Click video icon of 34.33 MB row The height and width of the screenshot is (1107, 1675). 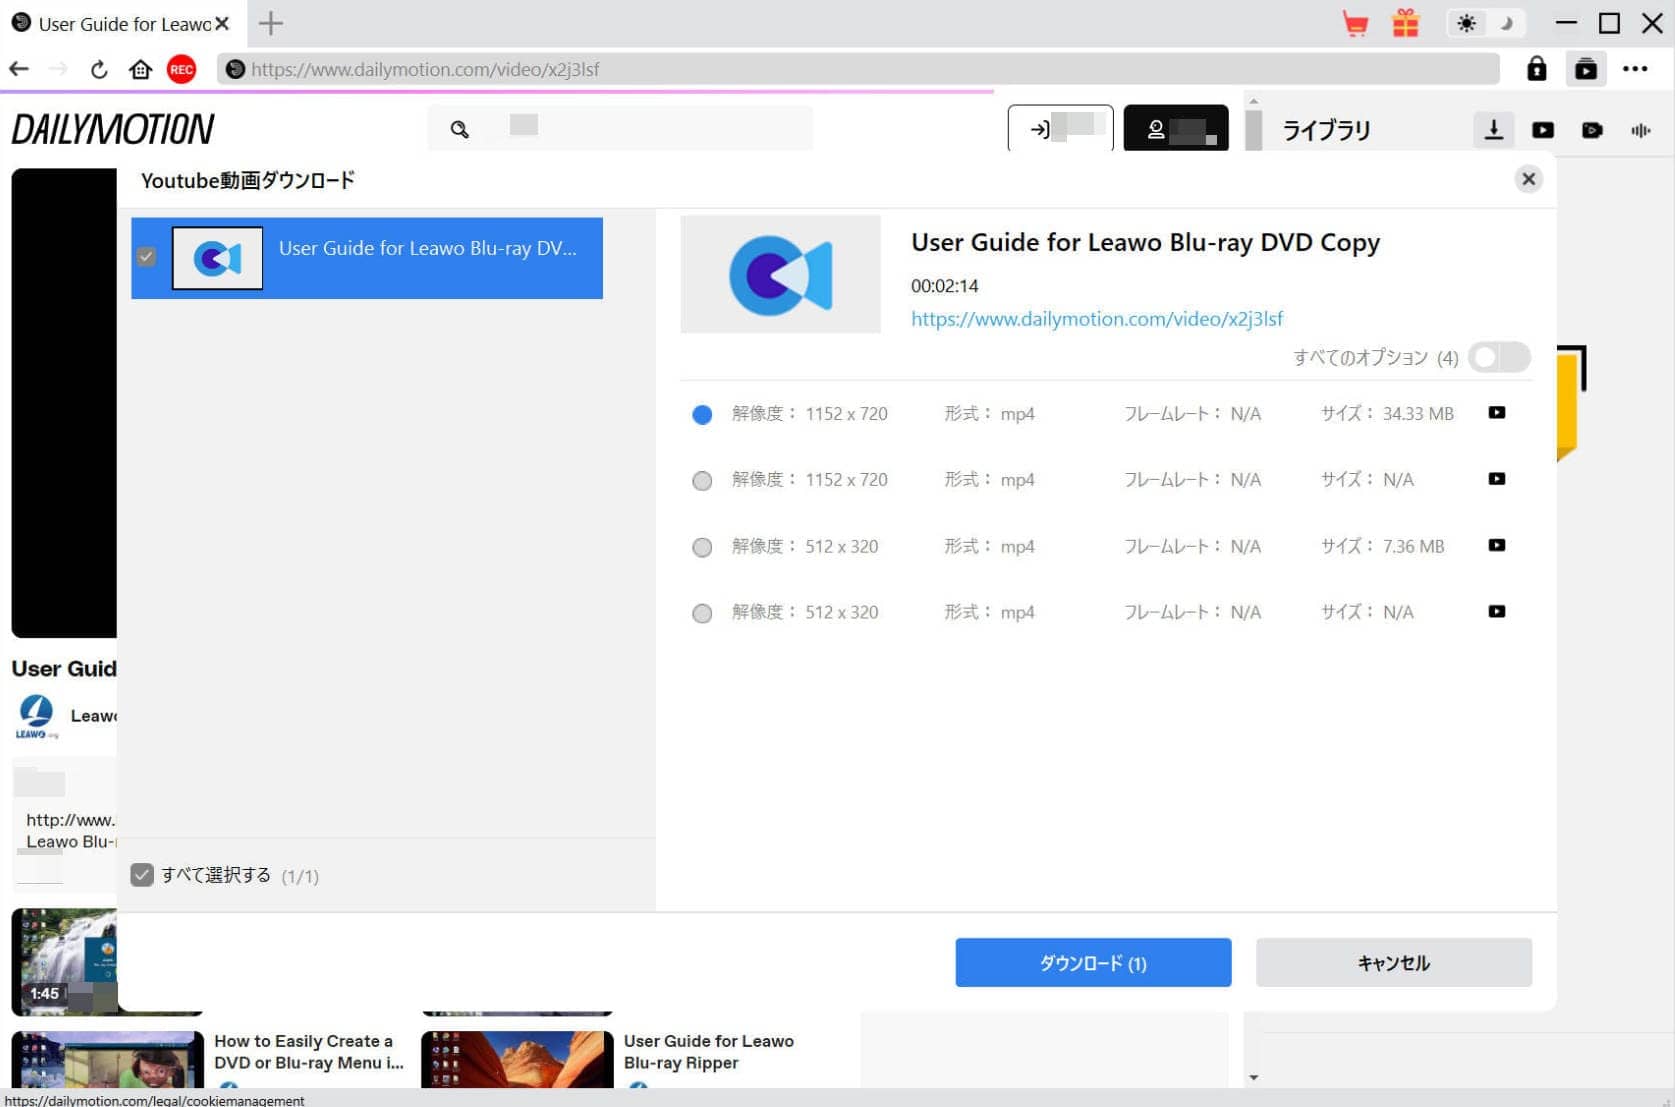[1496, 412]
